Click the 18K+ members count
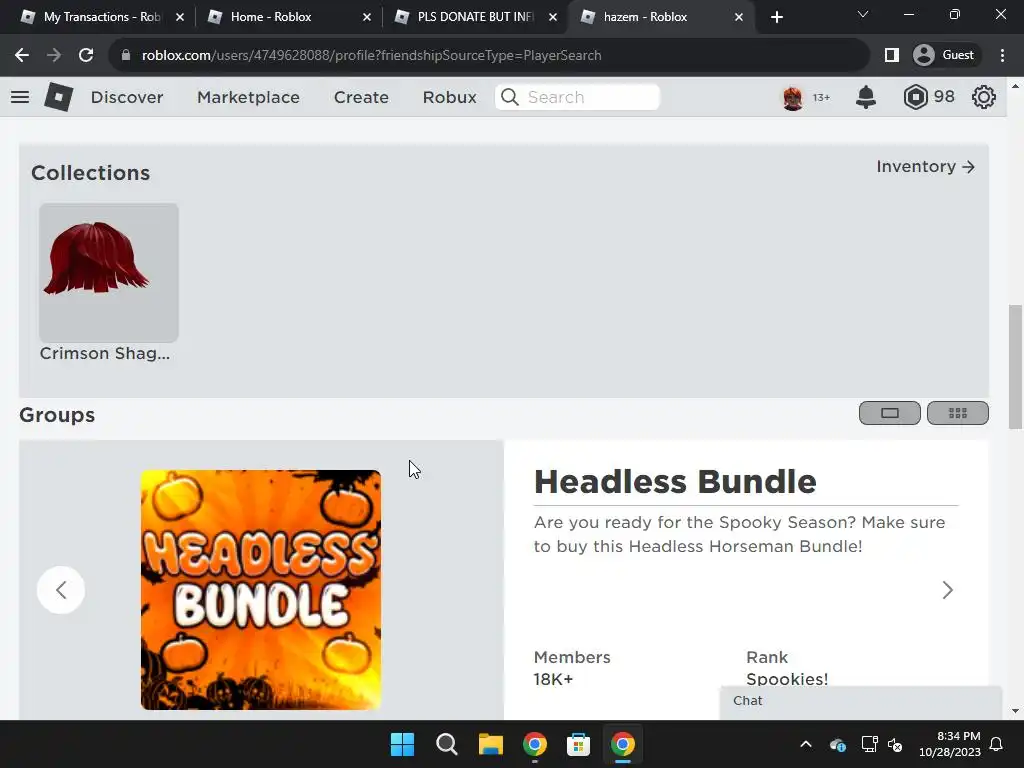This screenshot has height=768, width=1024. (x=553, y=679)
